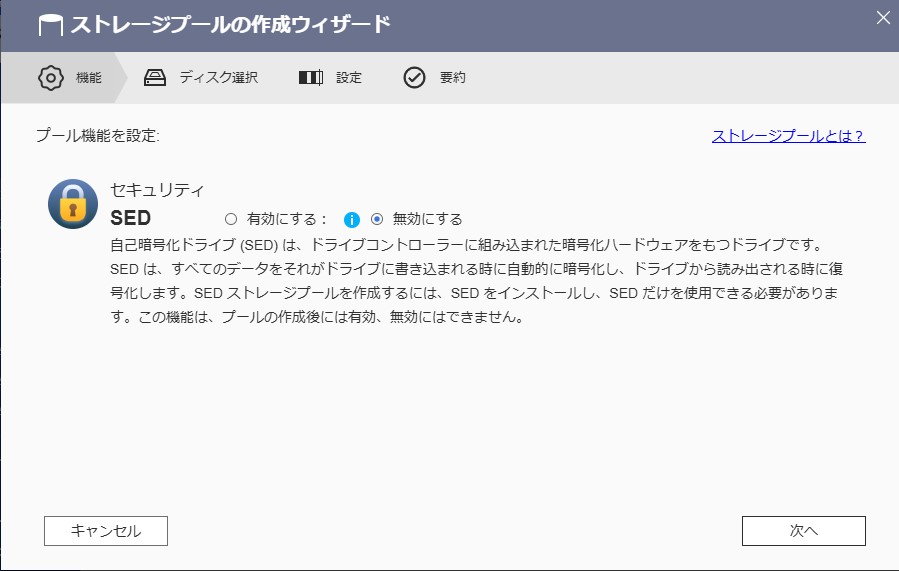This screenshot has height=571, width=899.
Task: Click the bold SED label
Action: click(x=130, y=218)
